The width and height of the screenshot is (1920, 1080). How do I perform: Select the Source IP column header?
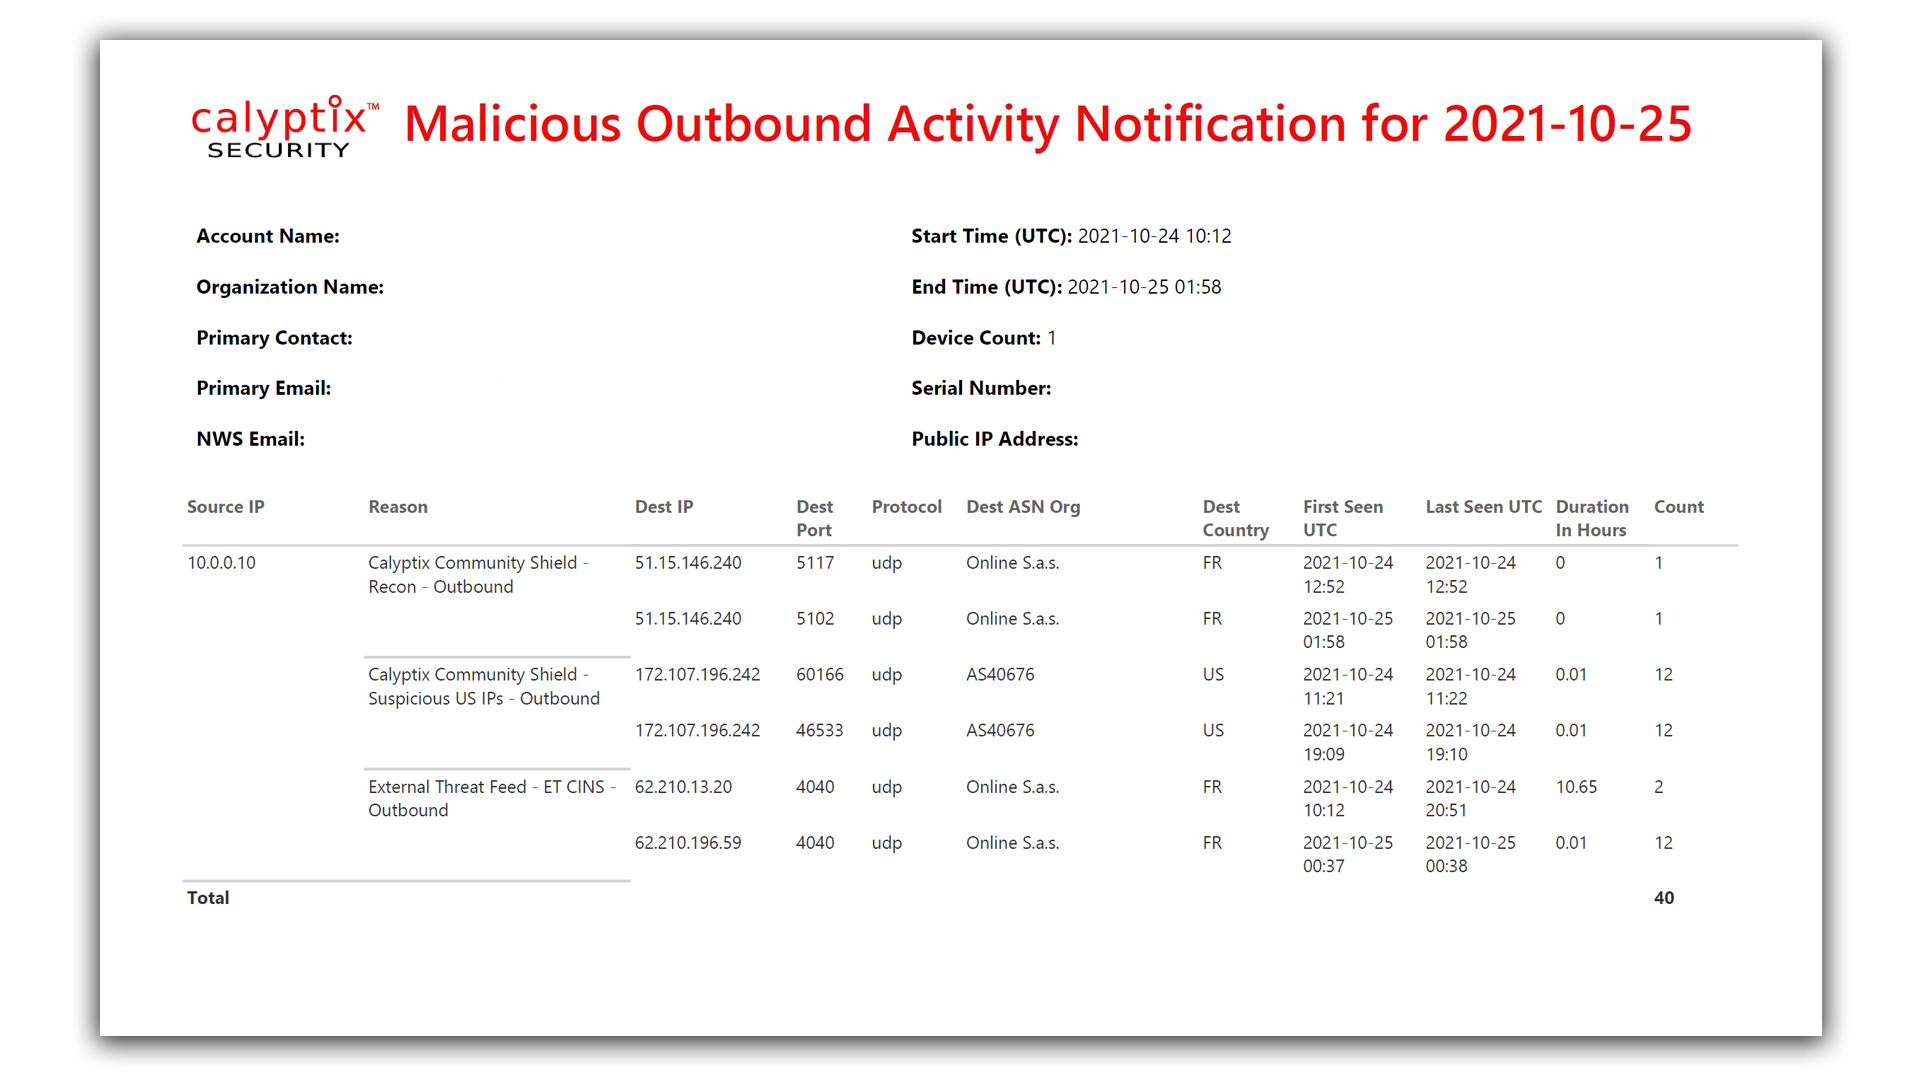point(225,507)
